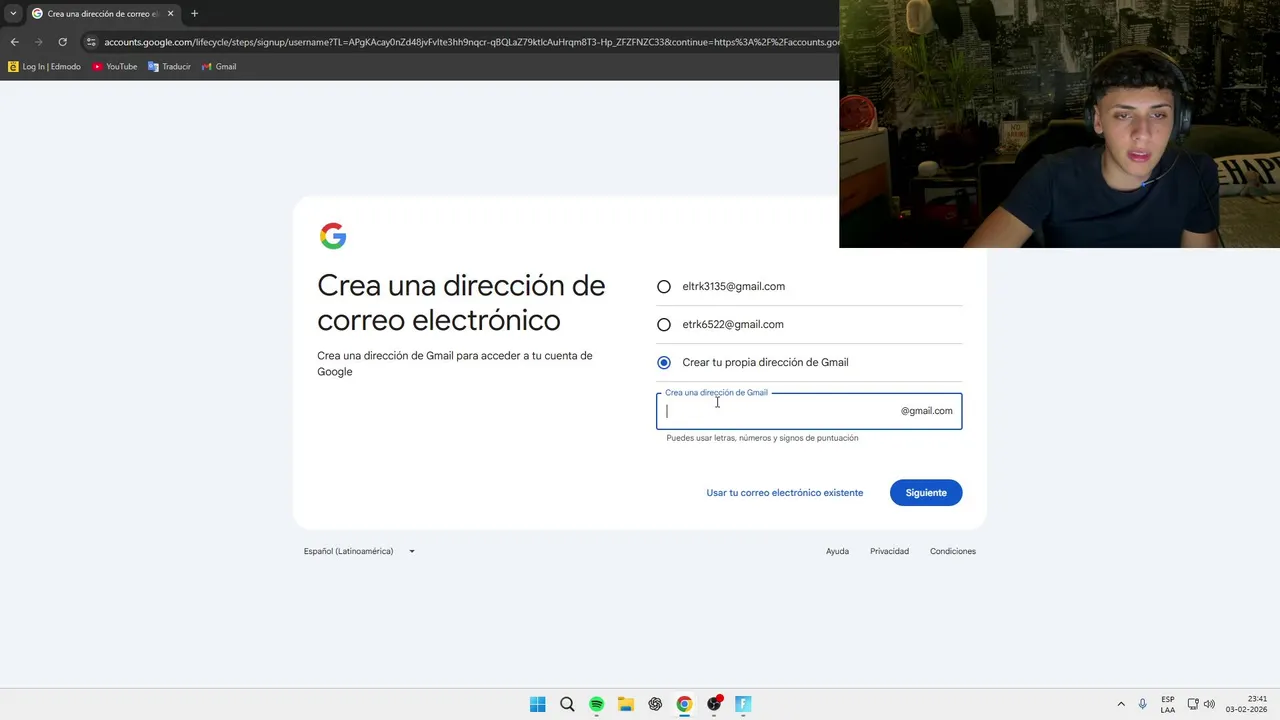Open the network tray icon
The width and height of the screenshot is (1280, 720).
1193,704
